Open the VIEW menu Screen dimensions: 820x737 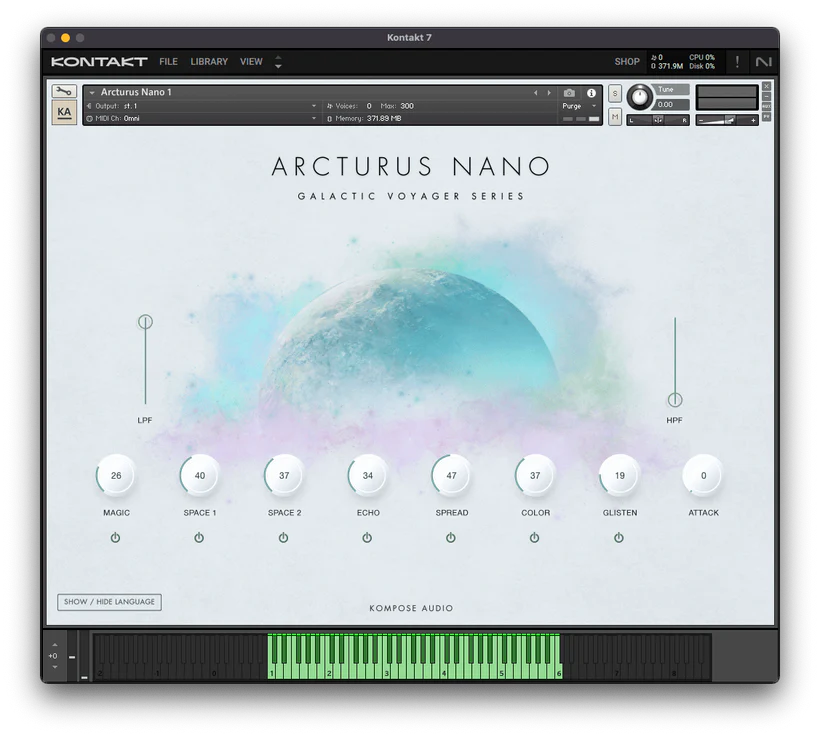click(251, 61)
